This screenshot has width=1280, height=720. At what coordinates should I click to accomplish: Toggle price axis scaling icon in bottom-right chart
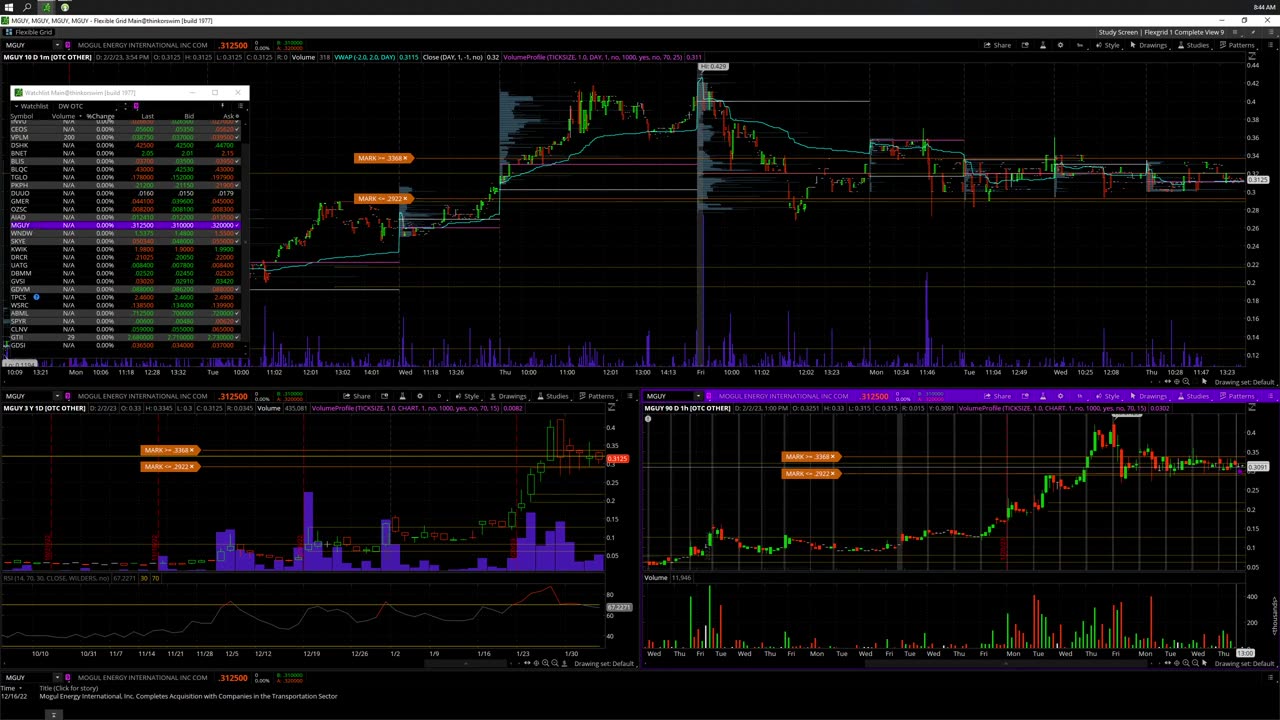point(1252,408)
